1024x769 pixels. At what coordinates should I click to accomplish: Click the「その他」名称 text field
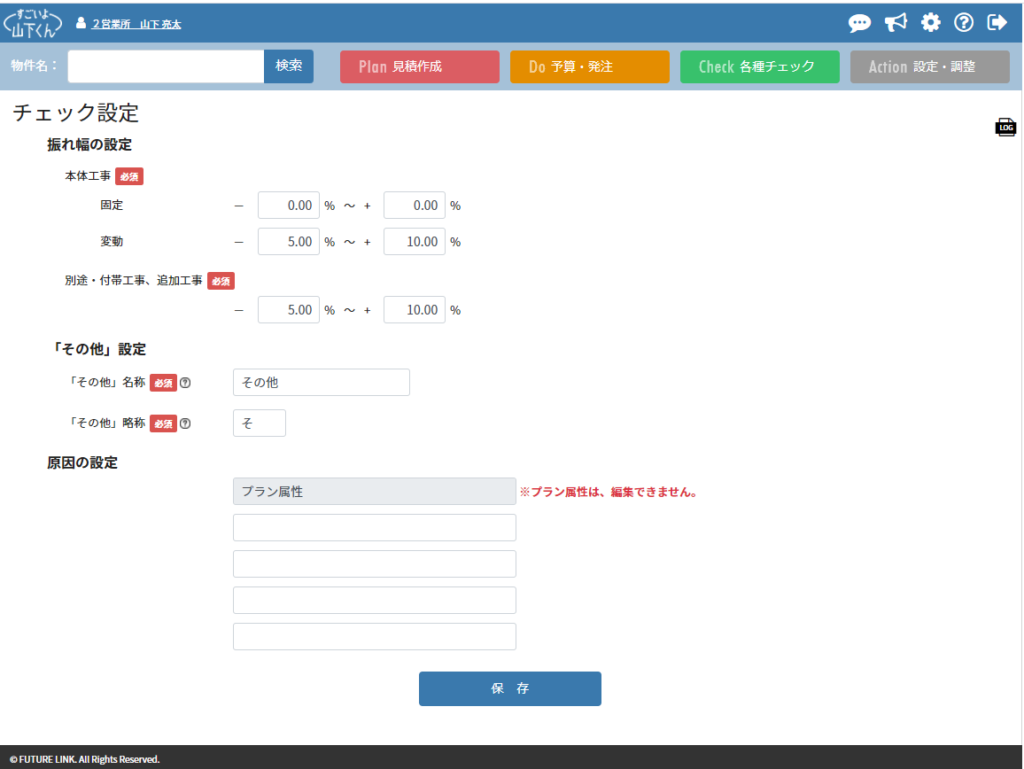pos(321,382)
